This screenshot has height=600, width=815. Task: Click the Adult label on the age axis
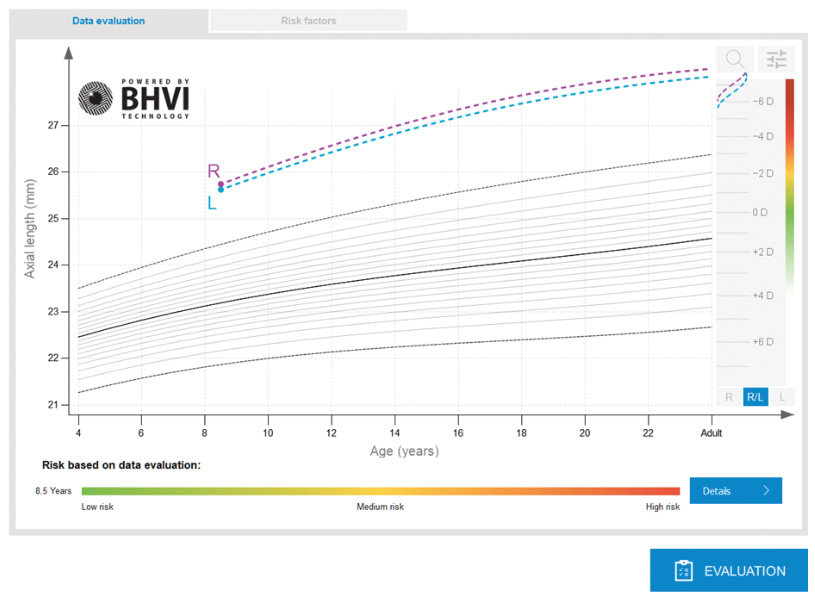pyautogui.click(x=711, y=433)
